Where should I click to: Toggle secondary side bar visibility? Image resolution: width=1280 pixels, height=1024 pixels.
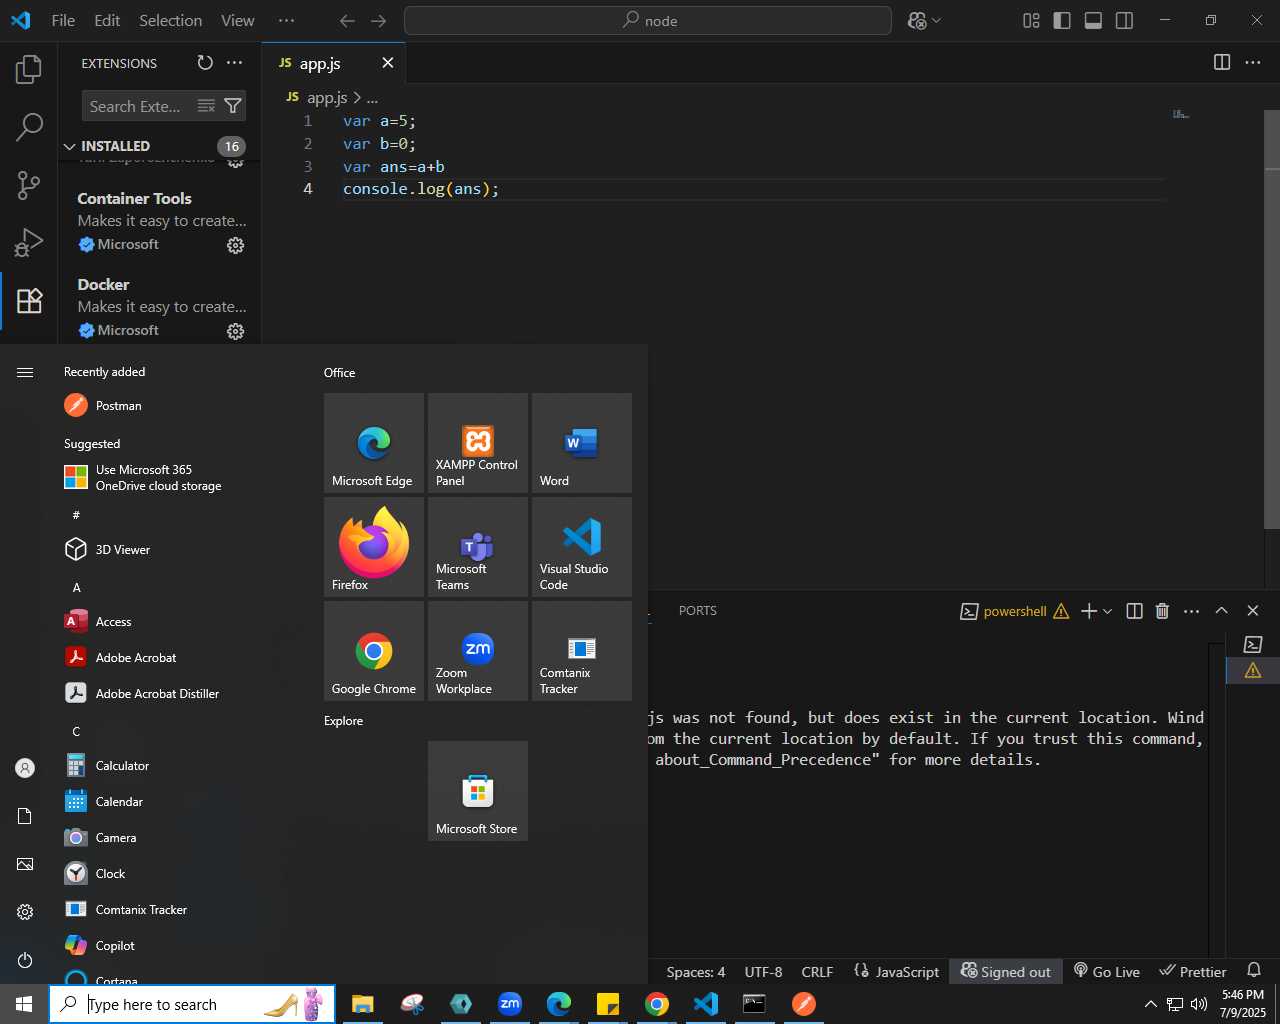click(1124, 20)
